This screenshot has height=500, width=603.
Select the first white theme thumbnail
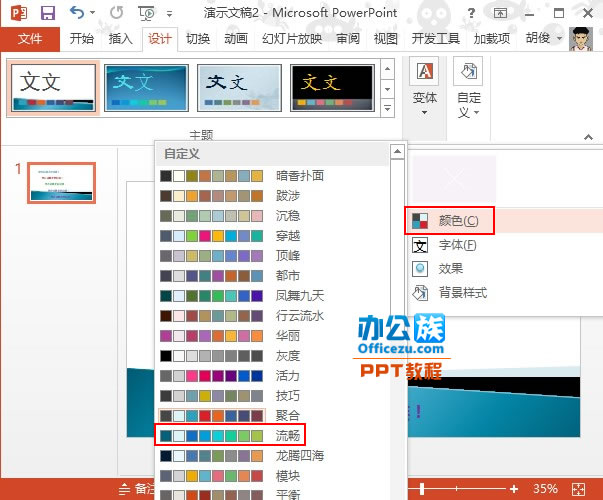click(x=53, y=88)
